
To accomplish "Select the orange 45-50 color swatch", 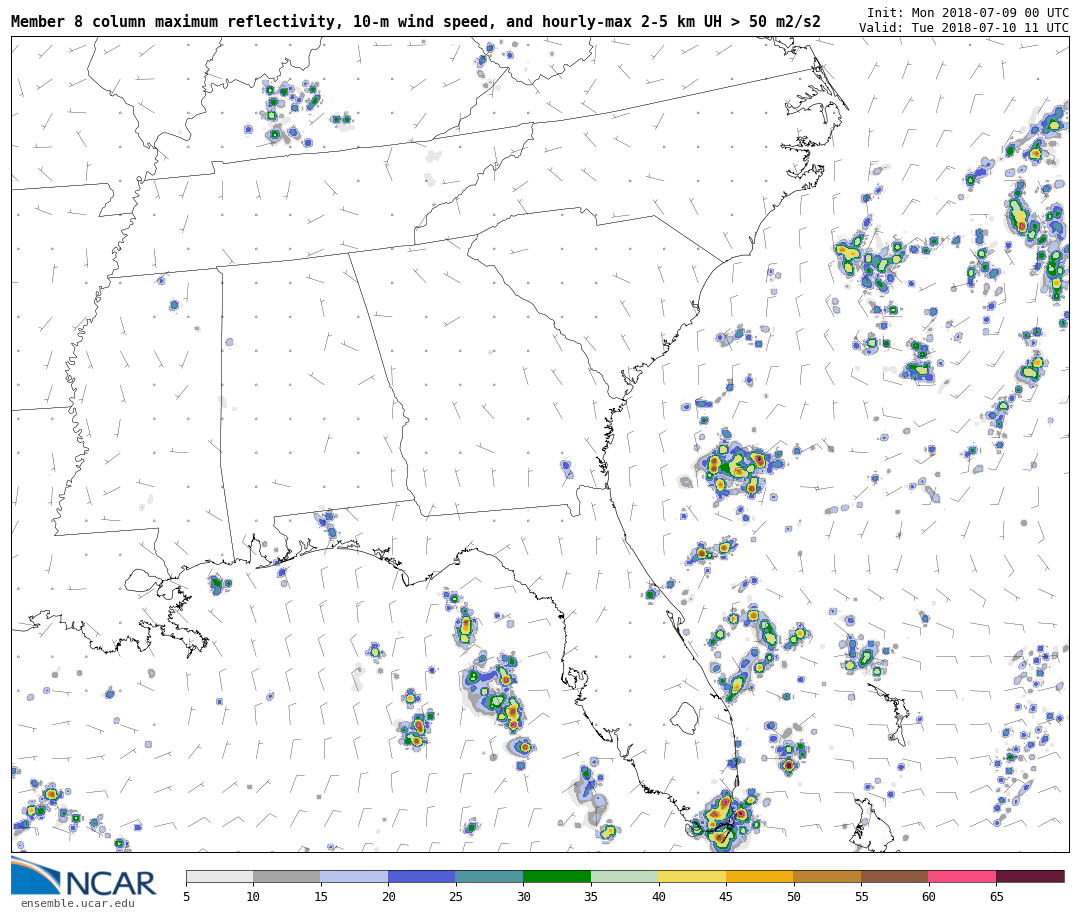I will (x=760, y=876).
